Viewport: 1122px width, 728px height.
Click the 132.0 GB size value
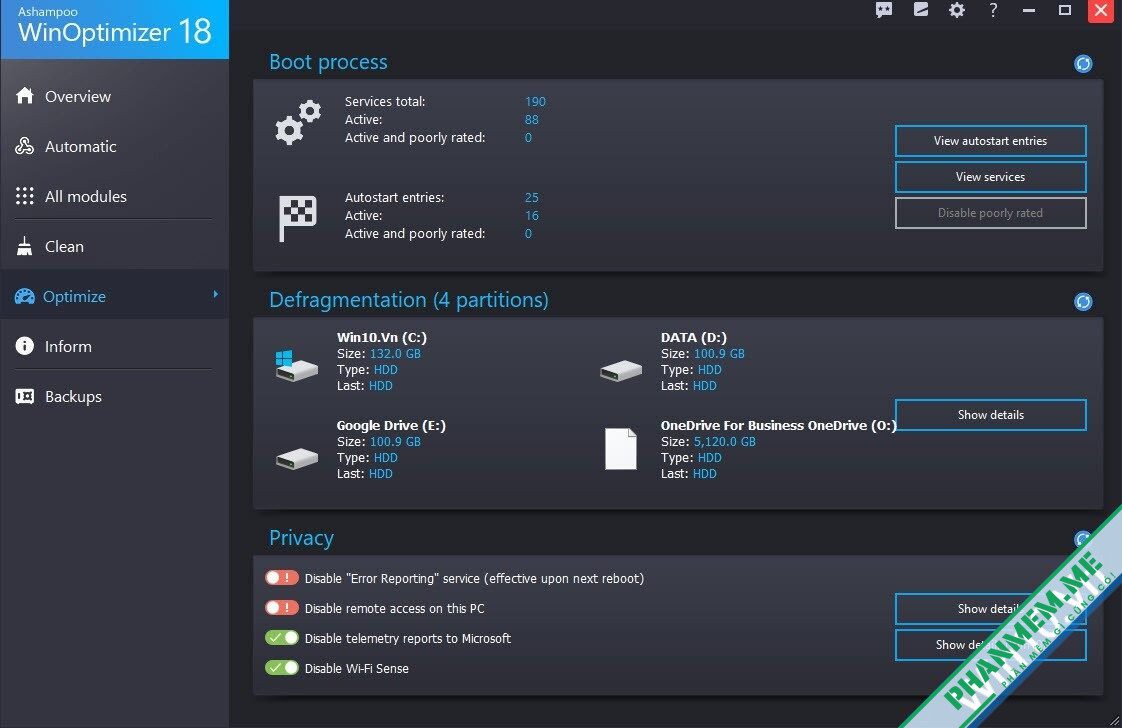click(395, 354)
